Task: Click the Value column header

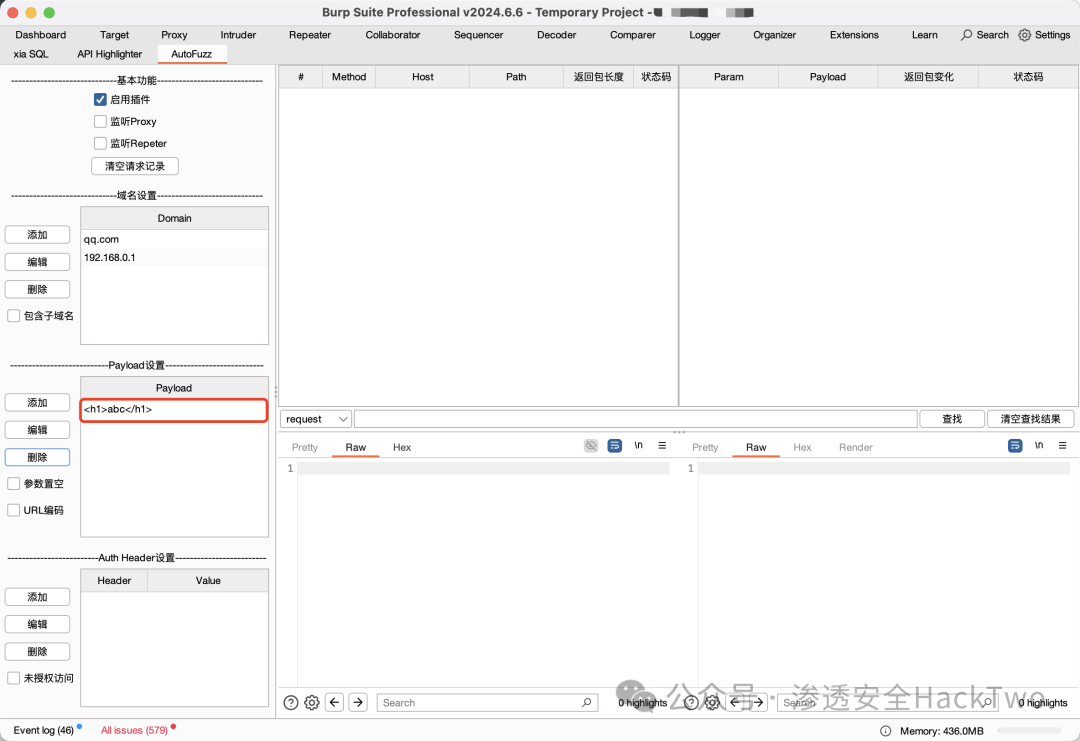Action: 208,581
